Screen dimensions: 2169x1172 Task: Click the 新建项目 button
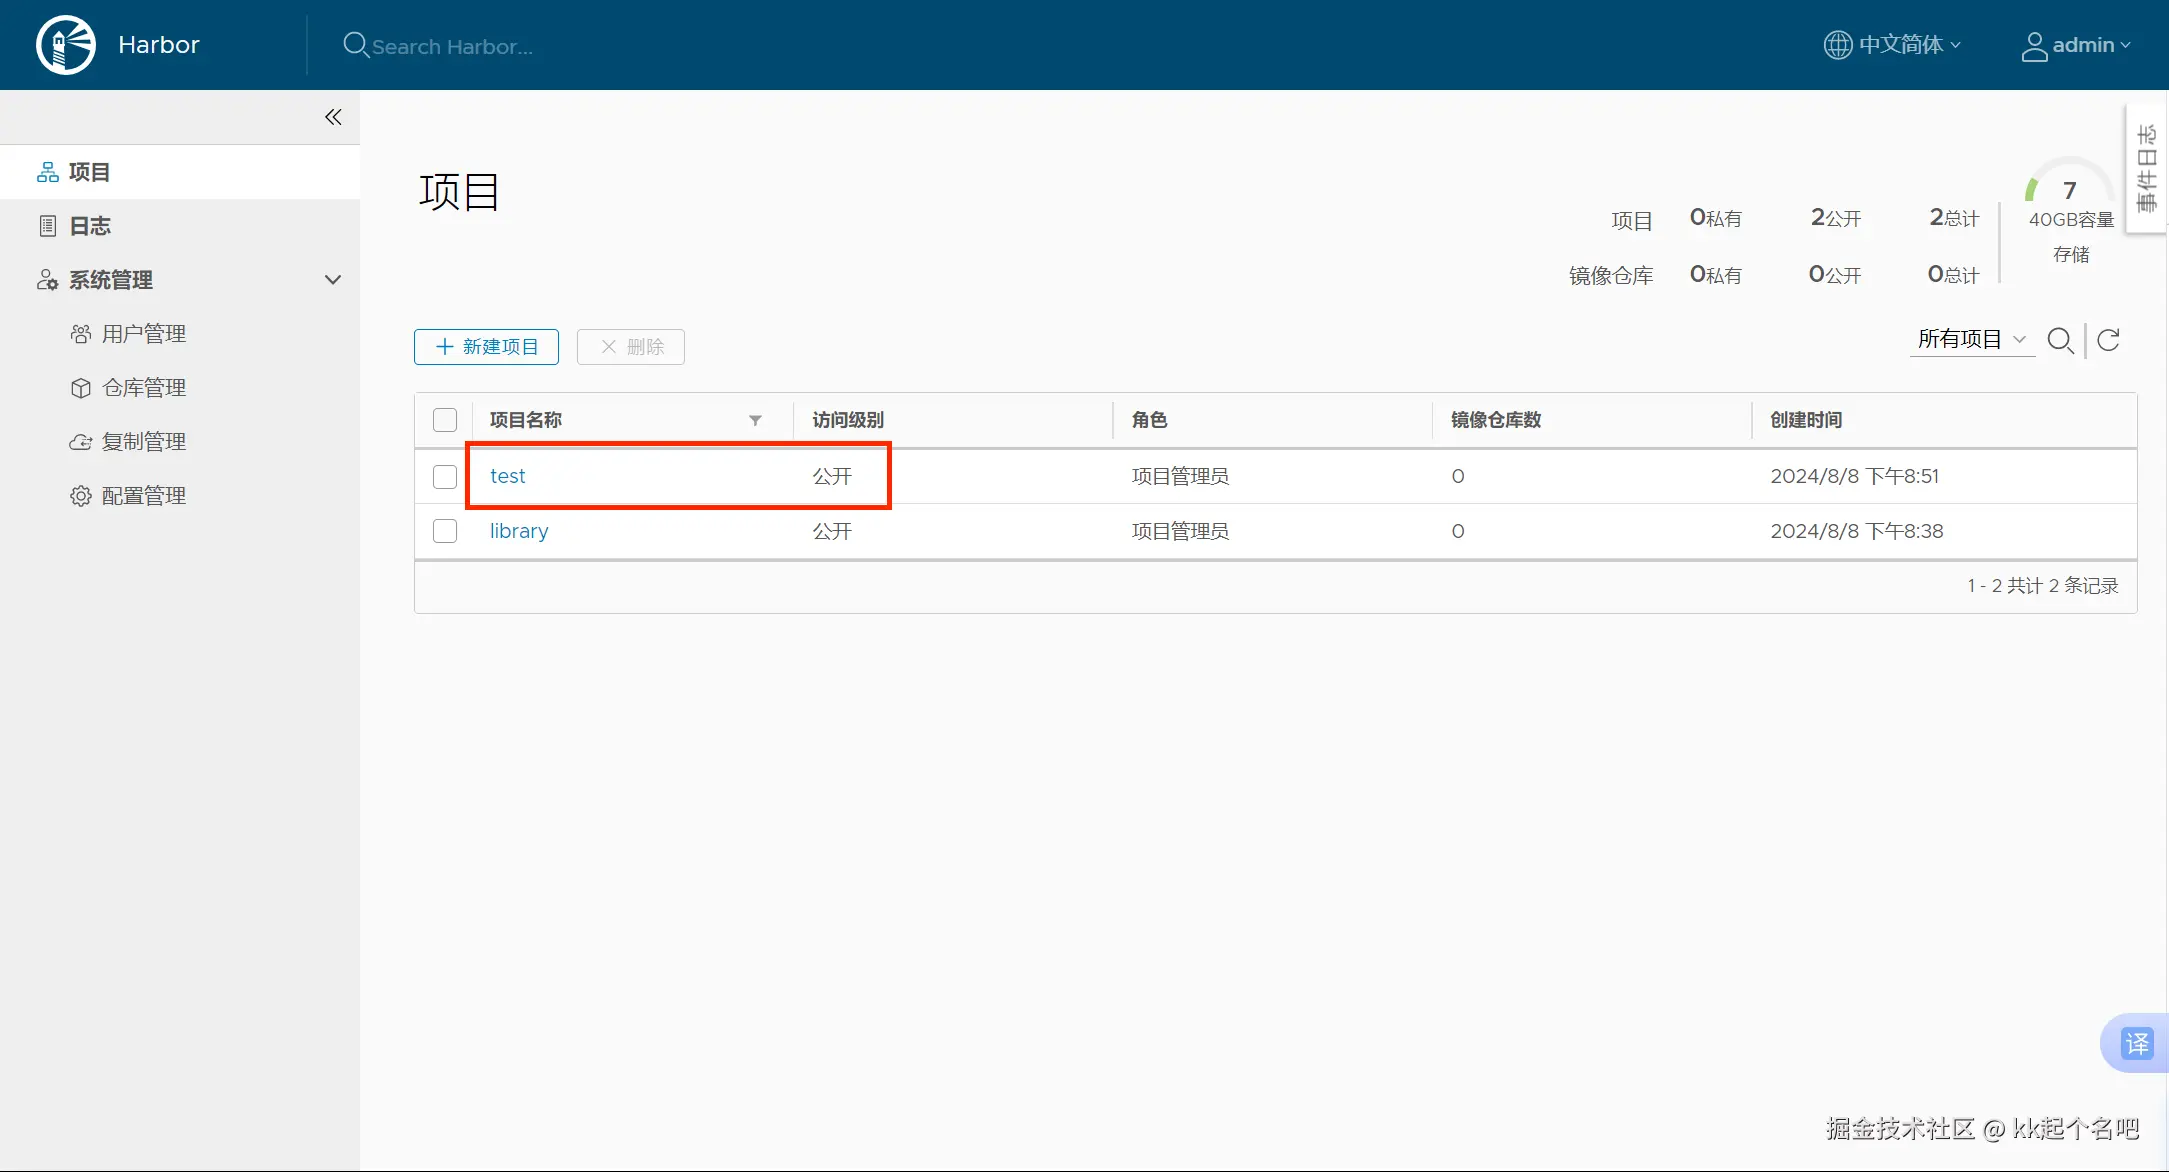coord(487,347)
